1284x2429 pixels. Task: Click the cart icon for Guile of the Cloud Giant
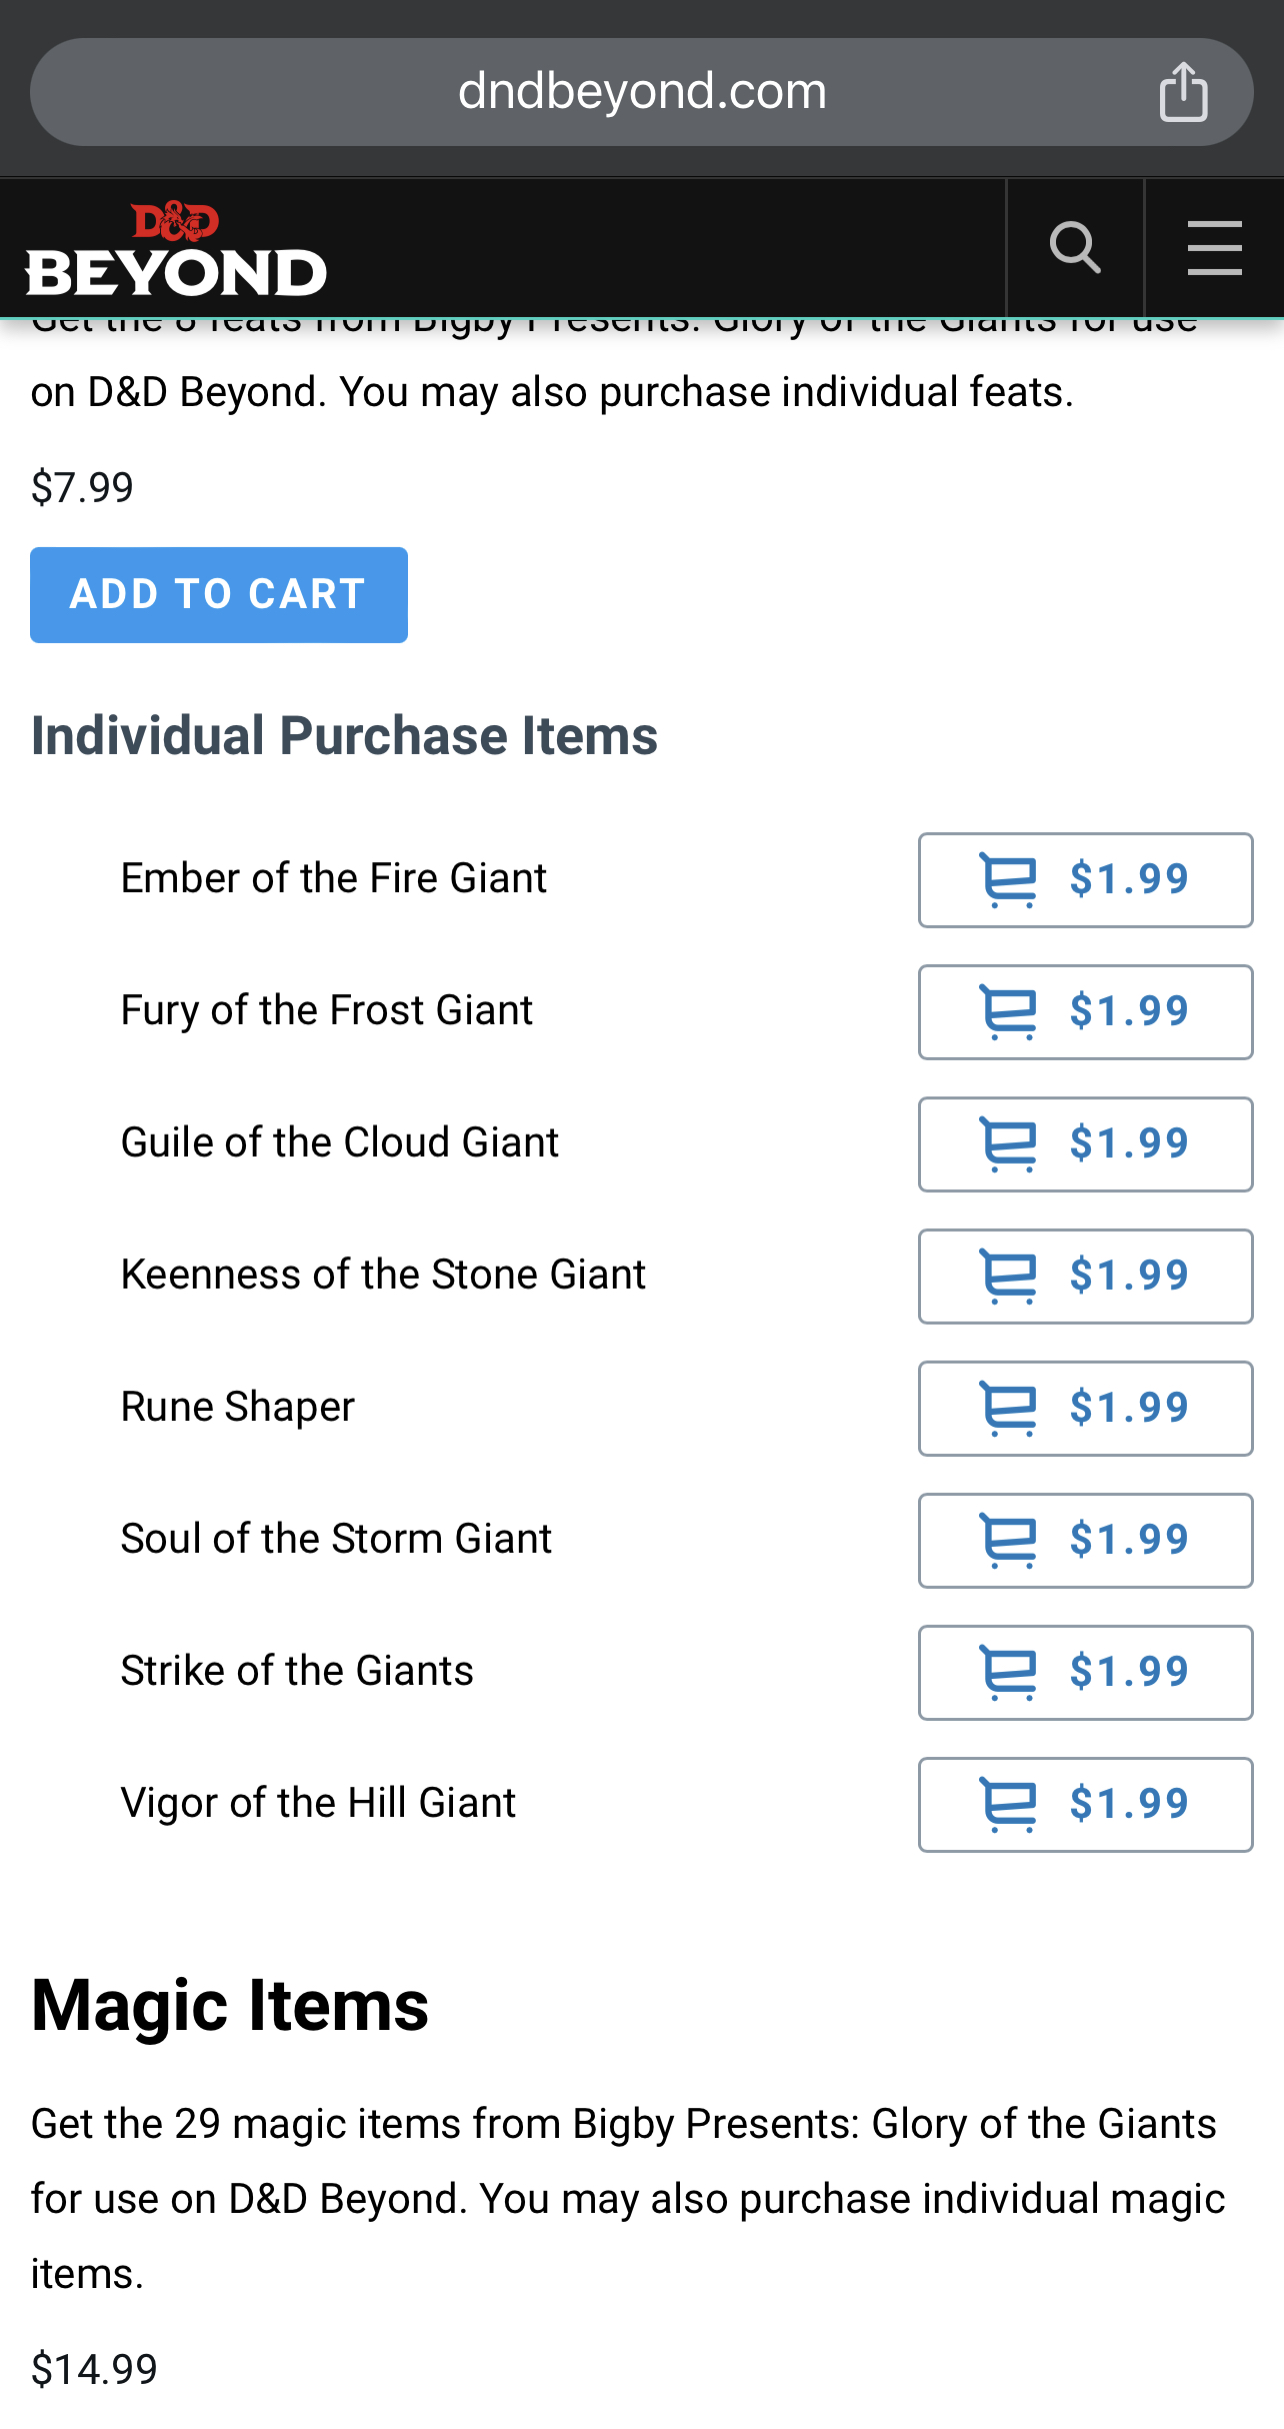point(1008,1144)
